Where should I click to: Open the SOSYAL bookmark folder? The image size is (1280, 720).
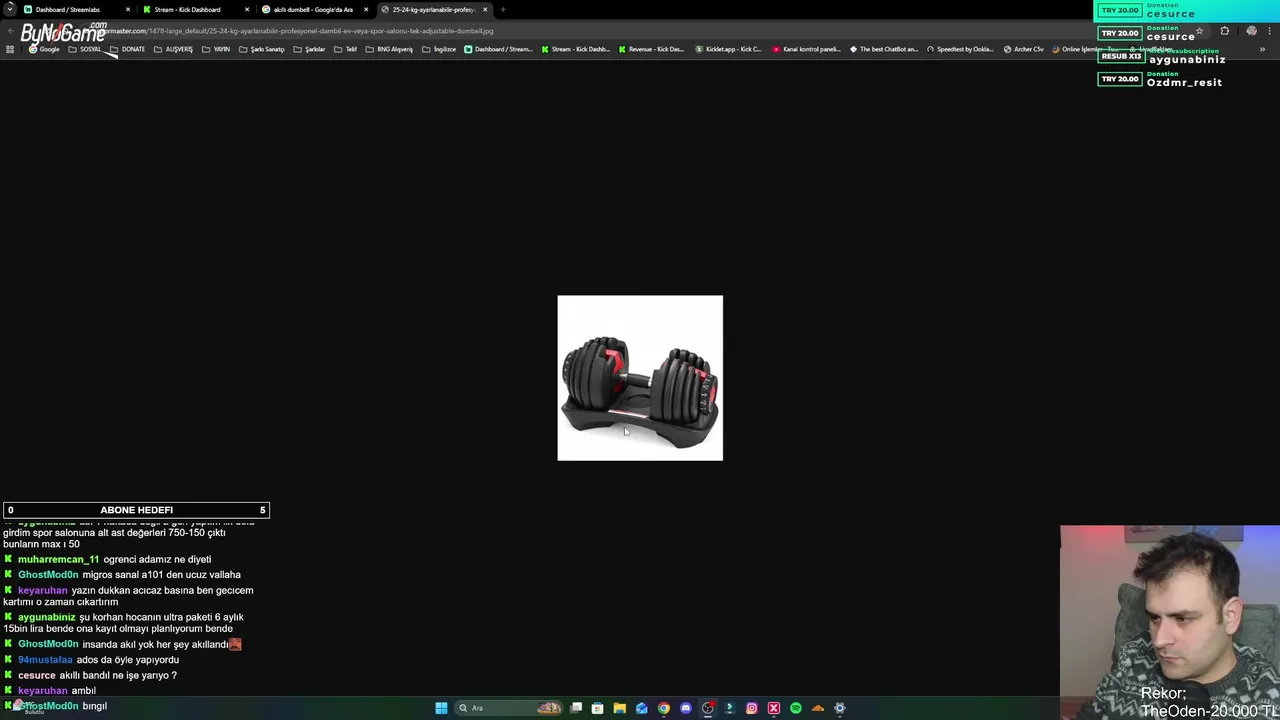pyautogui.click(x=86, y=49)
